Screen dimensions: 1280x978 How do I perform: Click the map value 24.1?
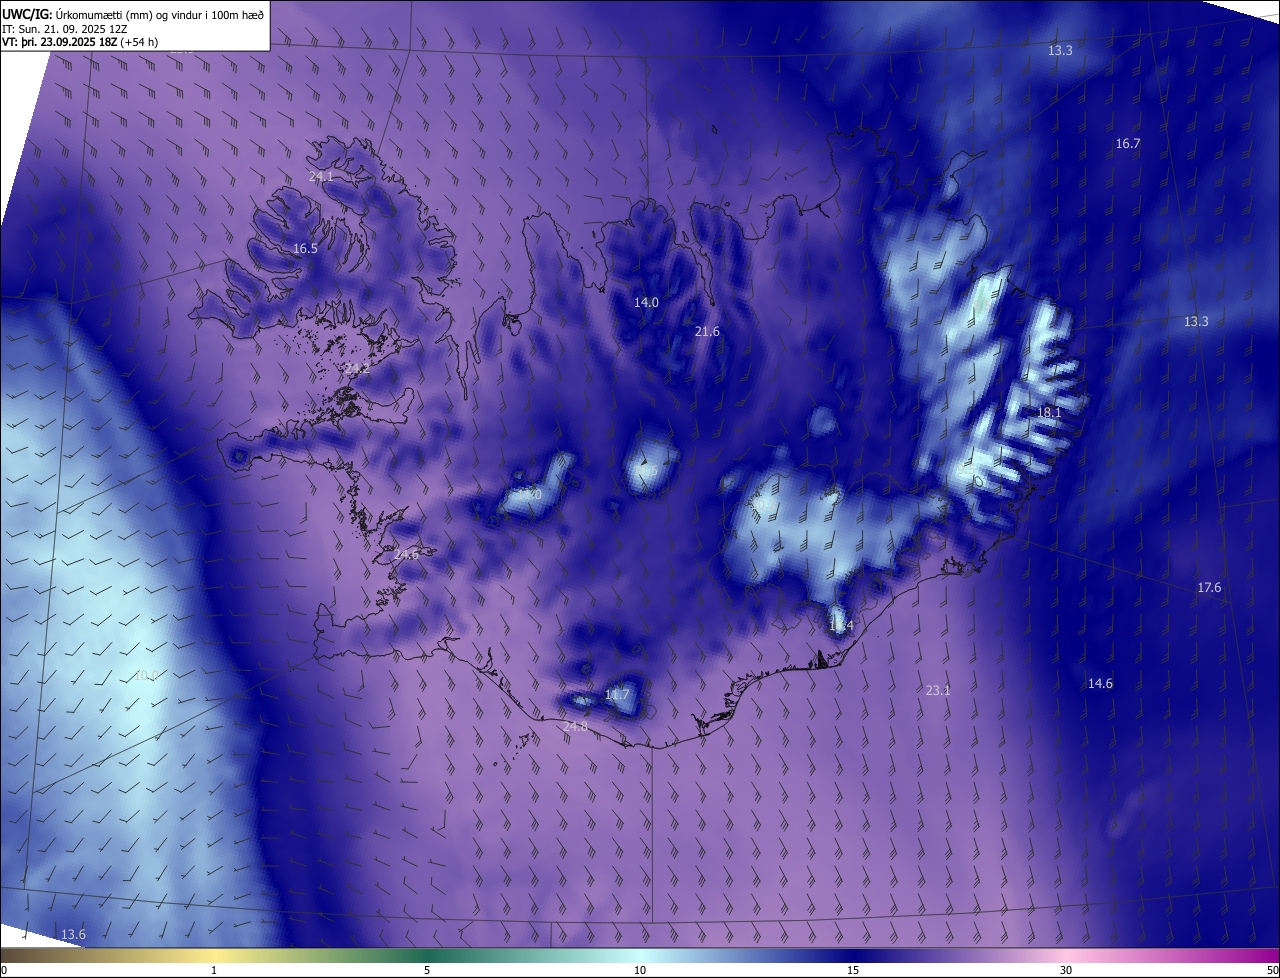click(321, 176)
